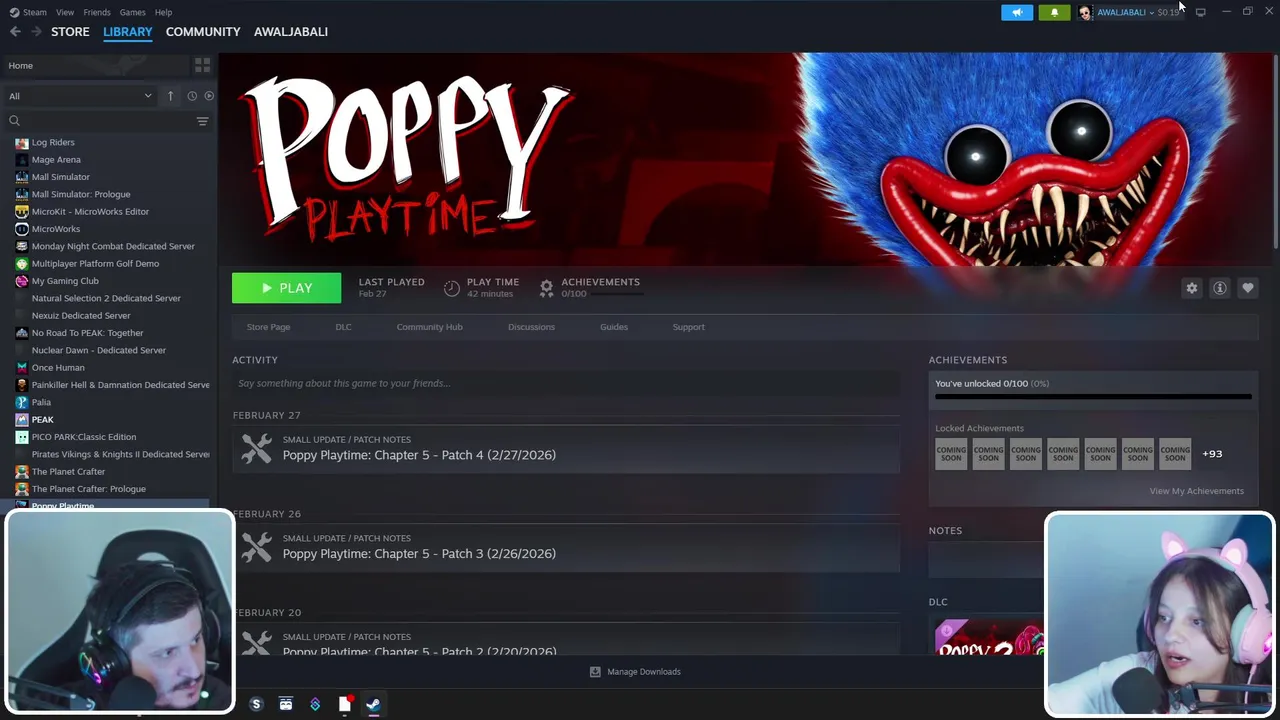This screenshot has height=720, width=1280.
Task: Click the library search magnifier icon
Action: (x=14, y=121)
